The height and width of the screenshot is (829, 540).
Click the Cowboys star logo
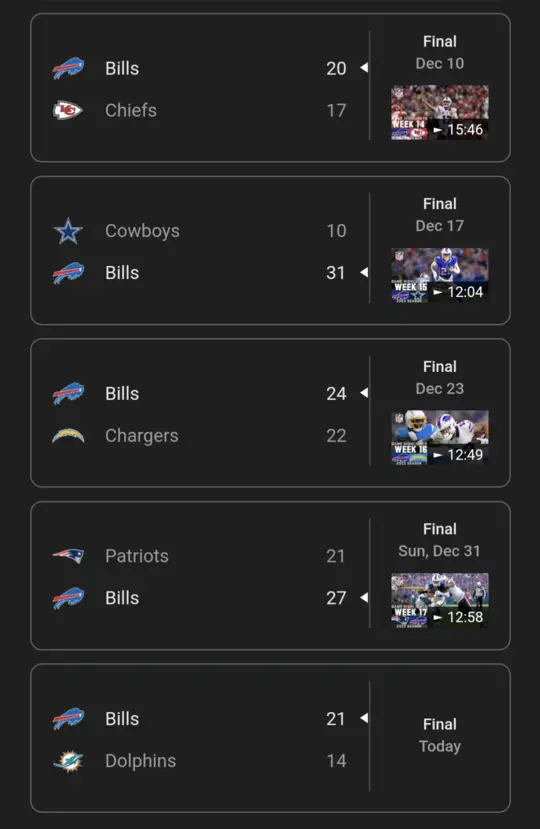click(x=68, y=231)
